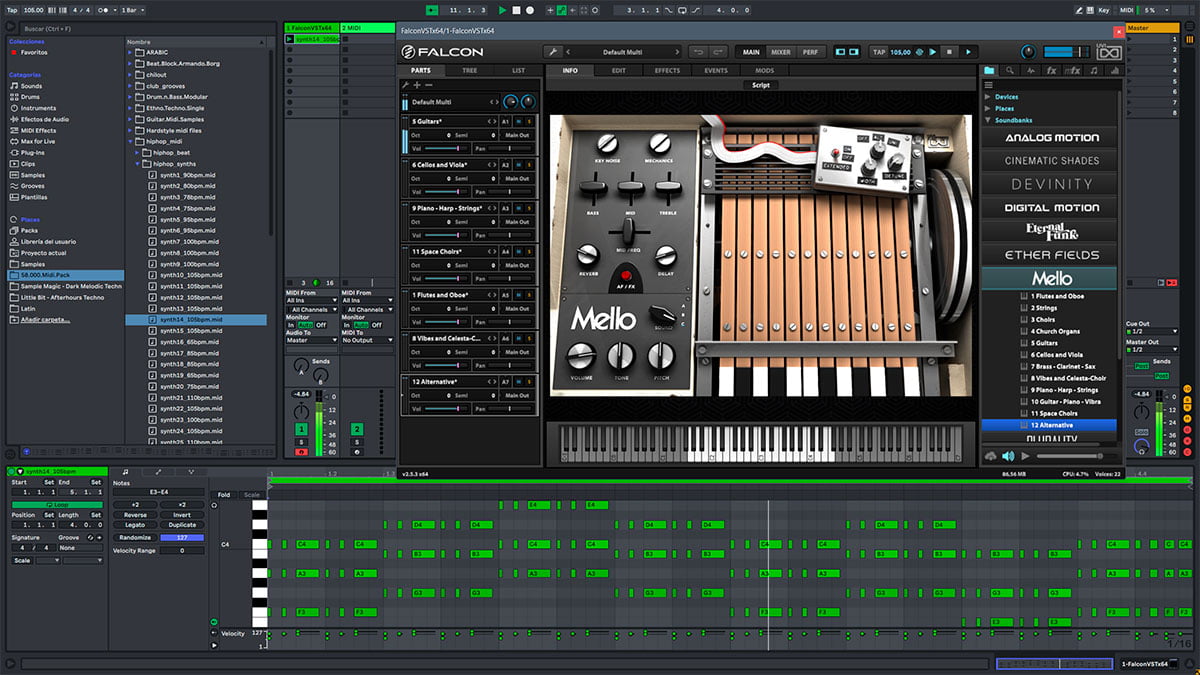Open the EFFECTS tab in Falcon
The height and width of the screenshot is (675, 1200).
(667, 71)
